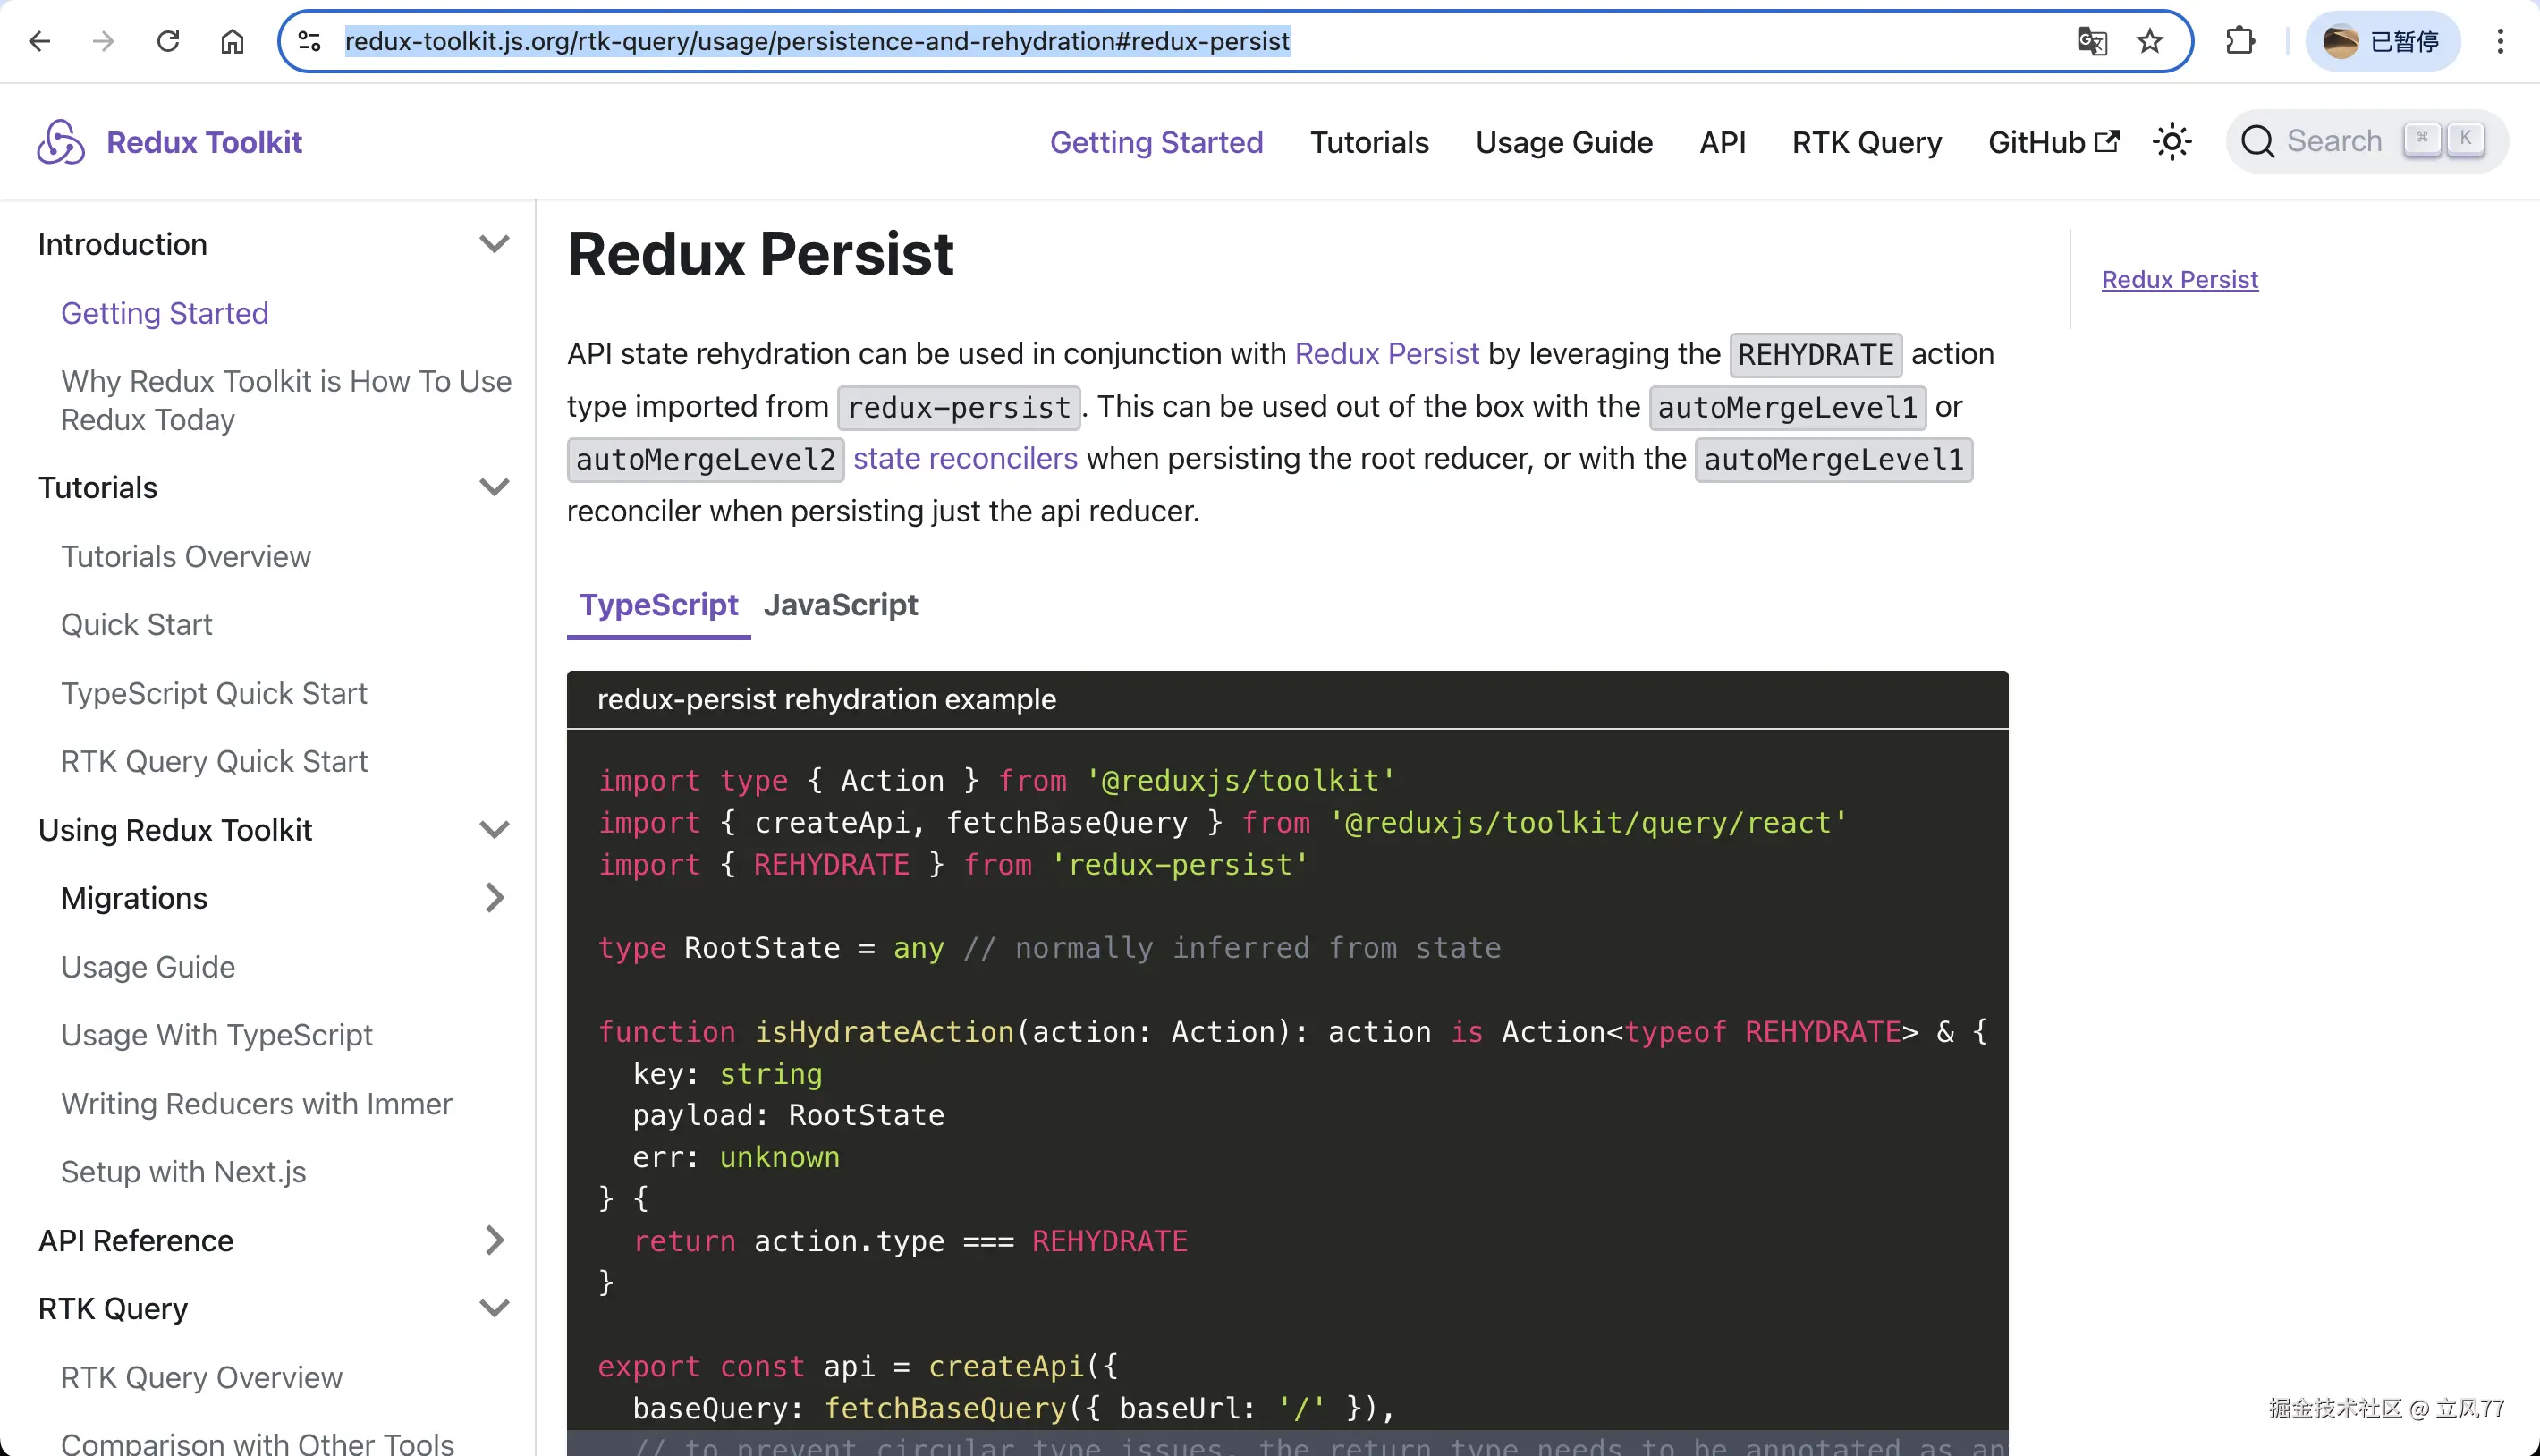
Task: Click the autoMergeLevel2 inline code
Action: (705, 459)
